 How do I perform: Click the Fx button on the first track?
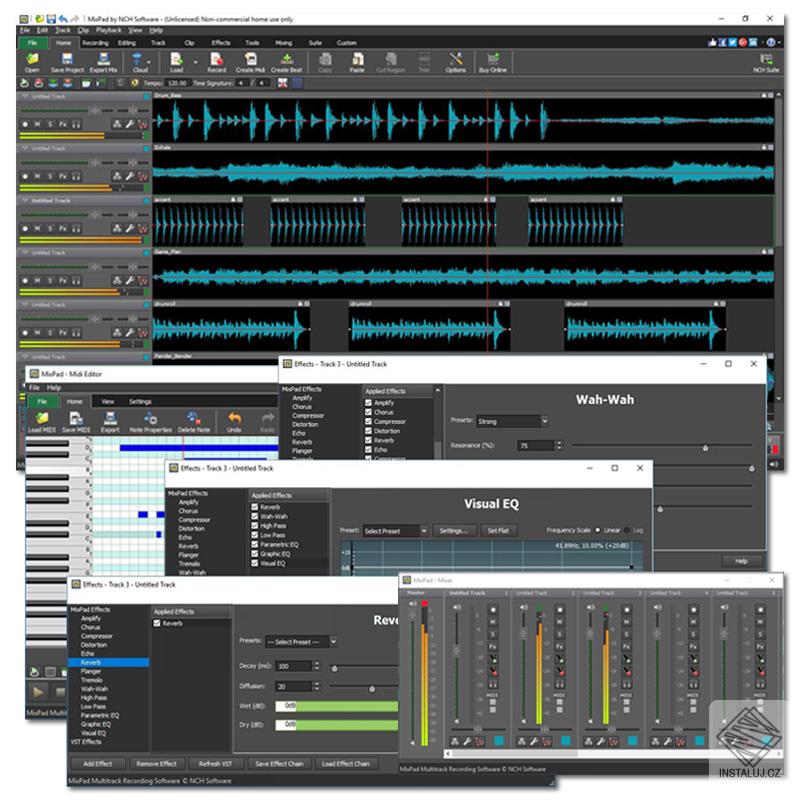point(63,124)
